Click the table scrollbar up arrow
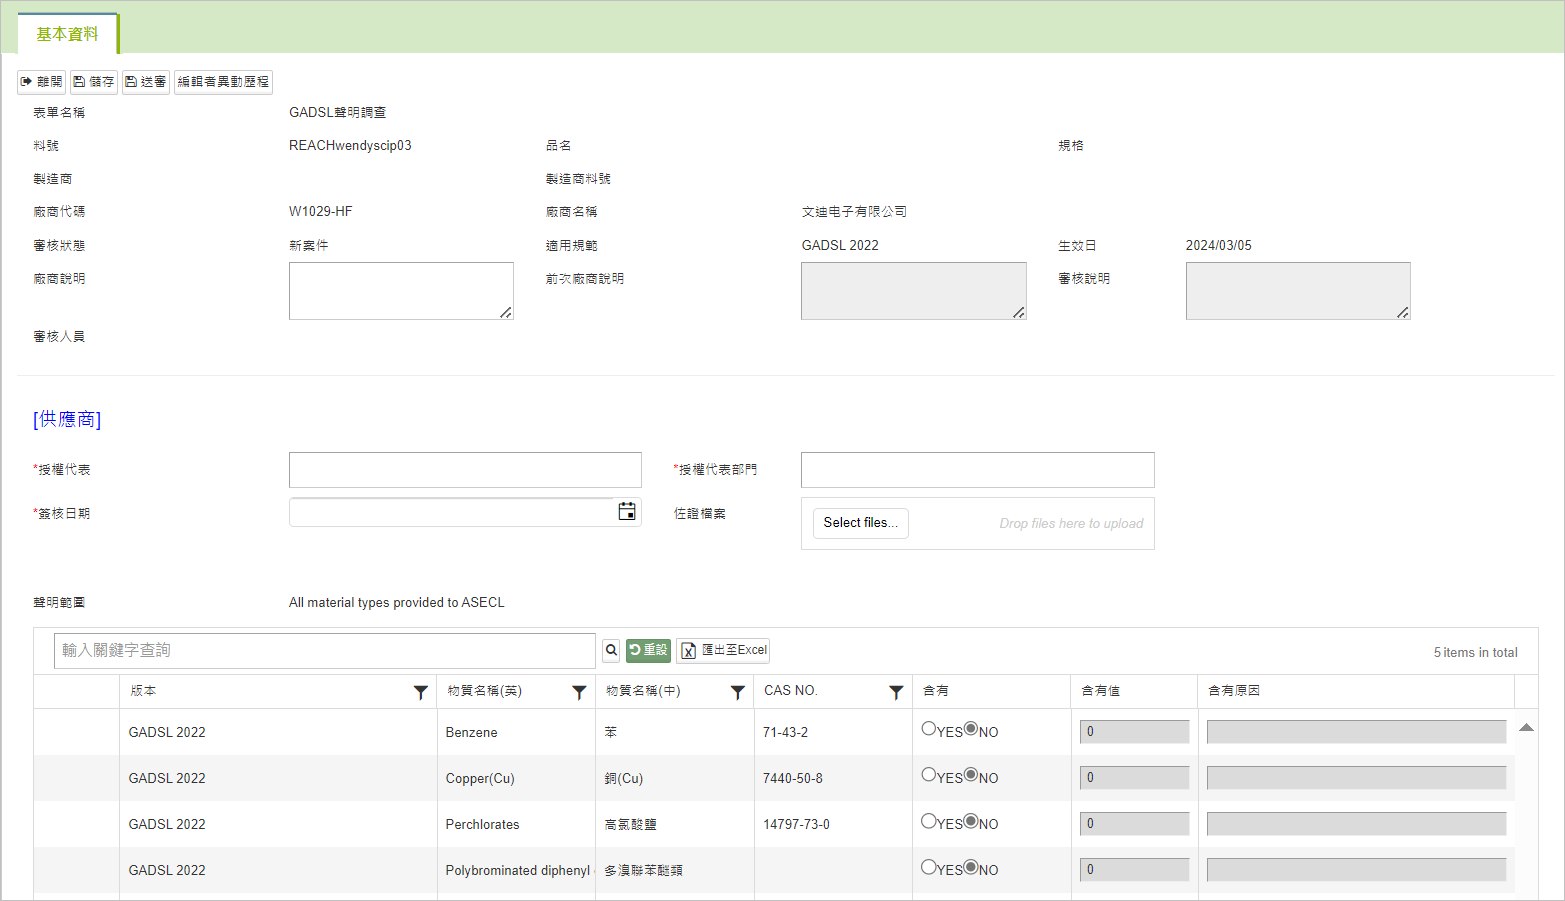 (1526, 727)
